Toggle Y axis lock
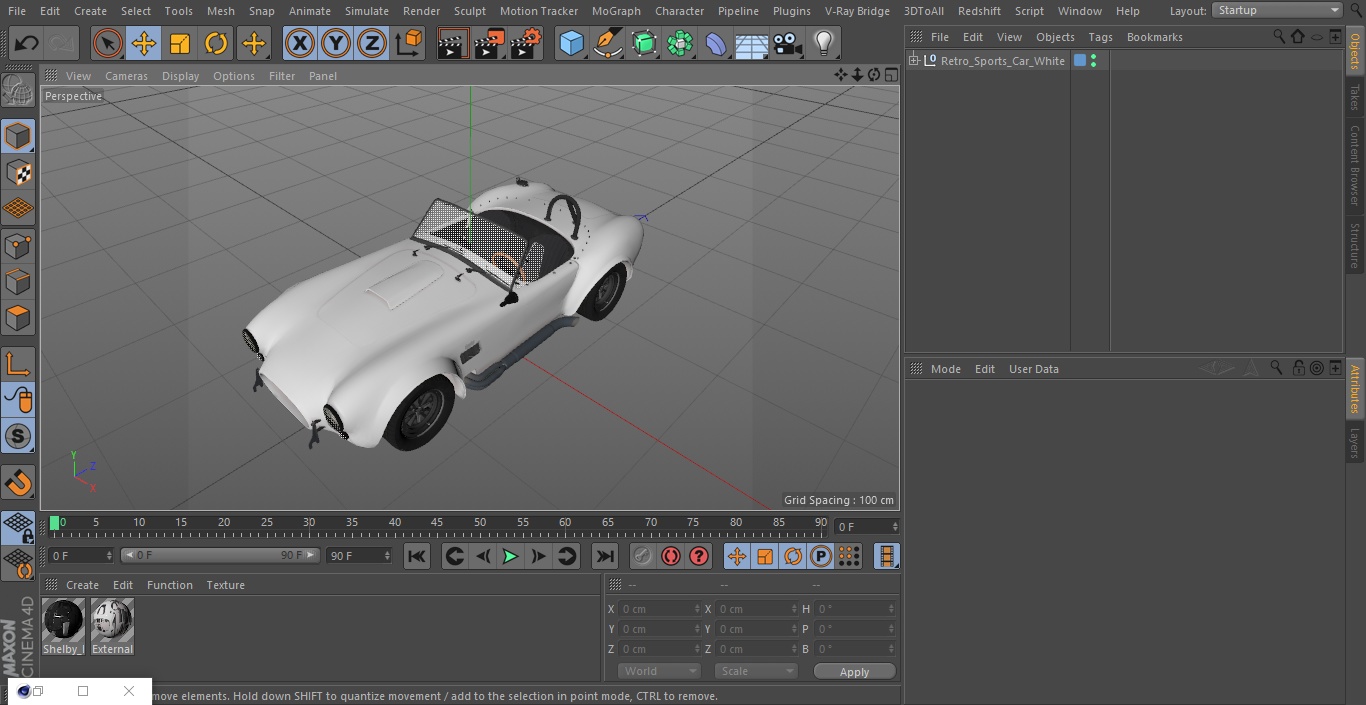The width and height of the screenshot is (1366, 705). coord(336,43)
